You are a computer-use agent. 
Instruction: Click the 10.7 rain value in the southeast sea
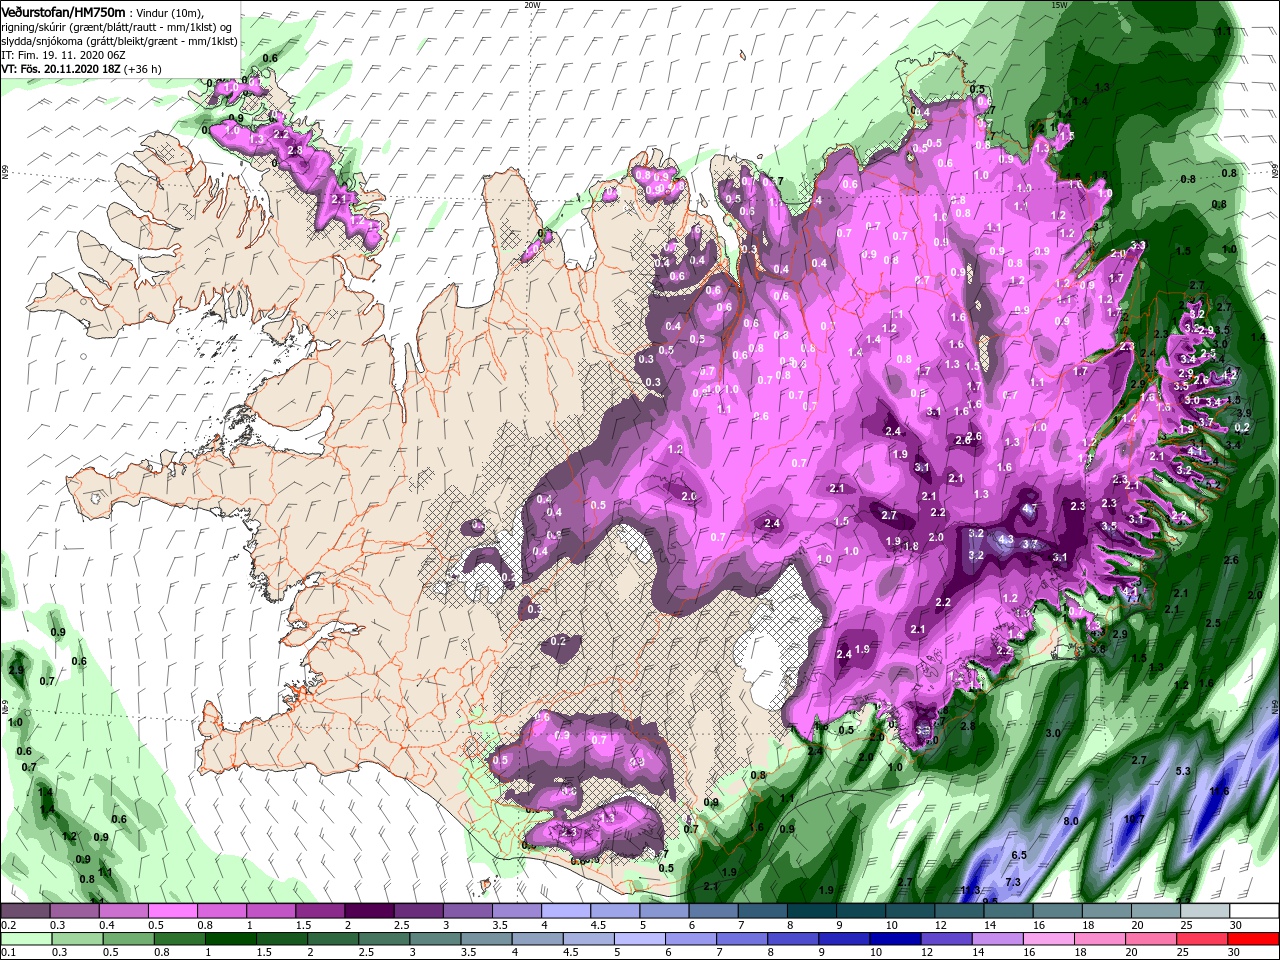1133,820
